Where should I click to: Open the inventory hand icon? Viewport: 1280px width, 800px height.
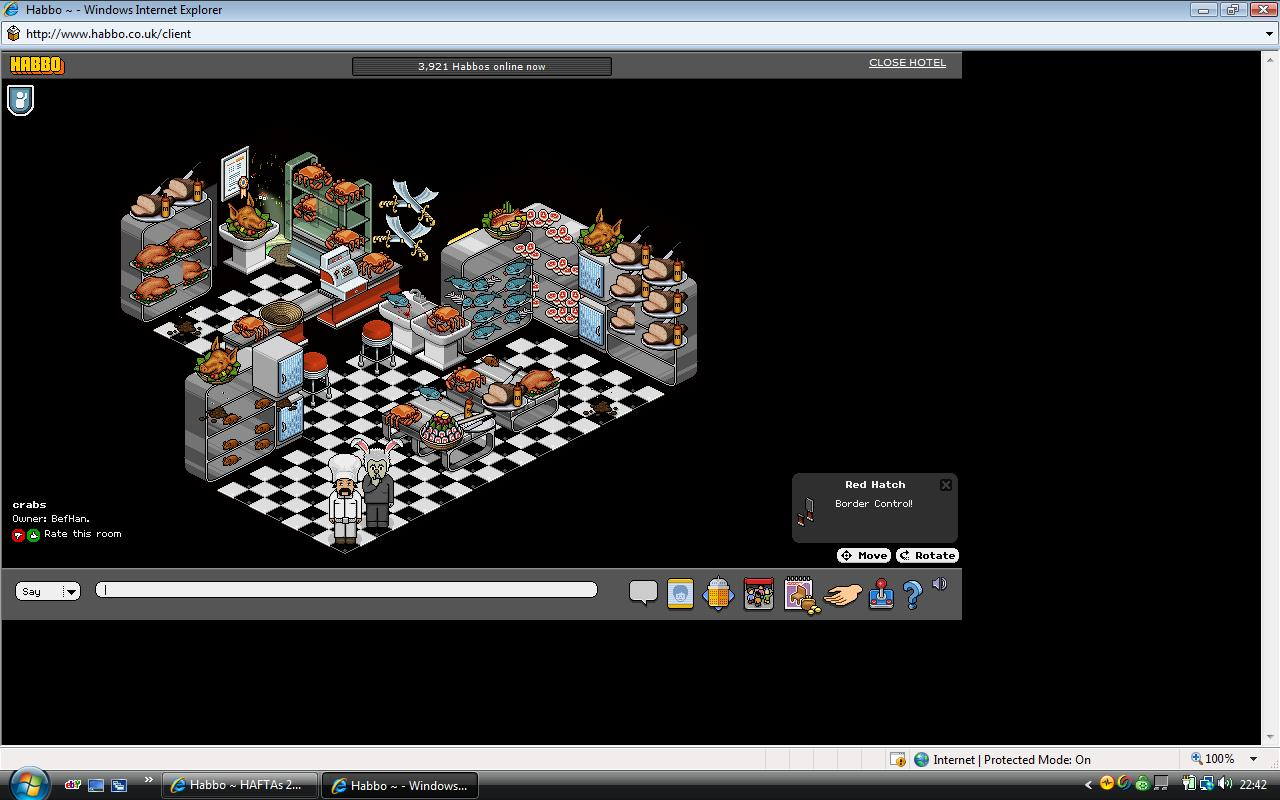tap(843, 595)
